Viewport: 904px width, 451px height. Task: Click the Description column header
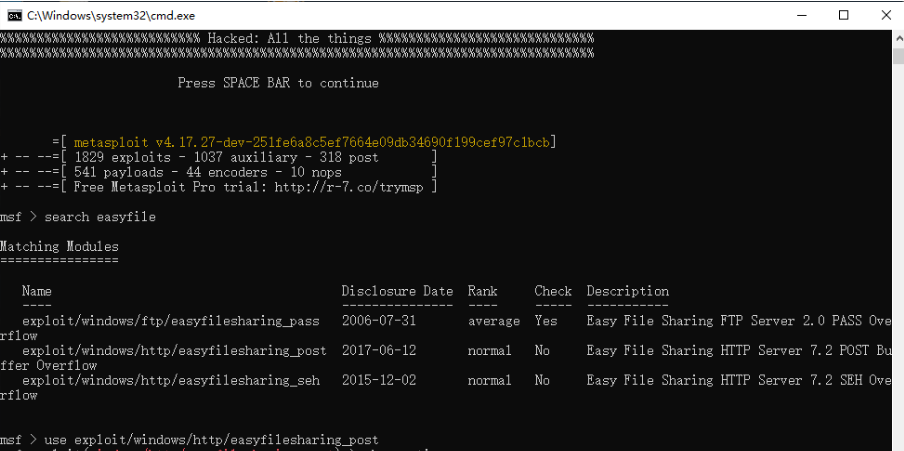pyautogui.click(x=628, y=291)
